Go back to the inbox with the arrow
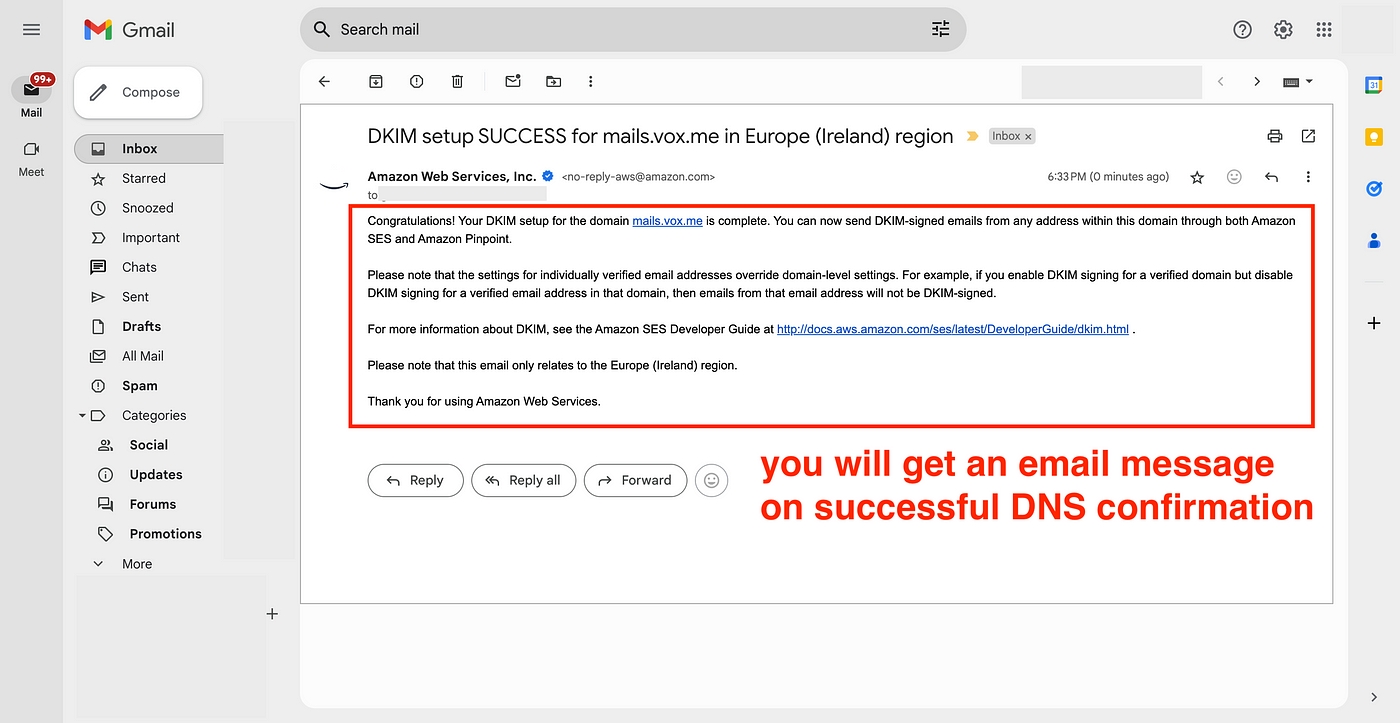The height and width of the screenshot is (723, 1400). [324, 81]
